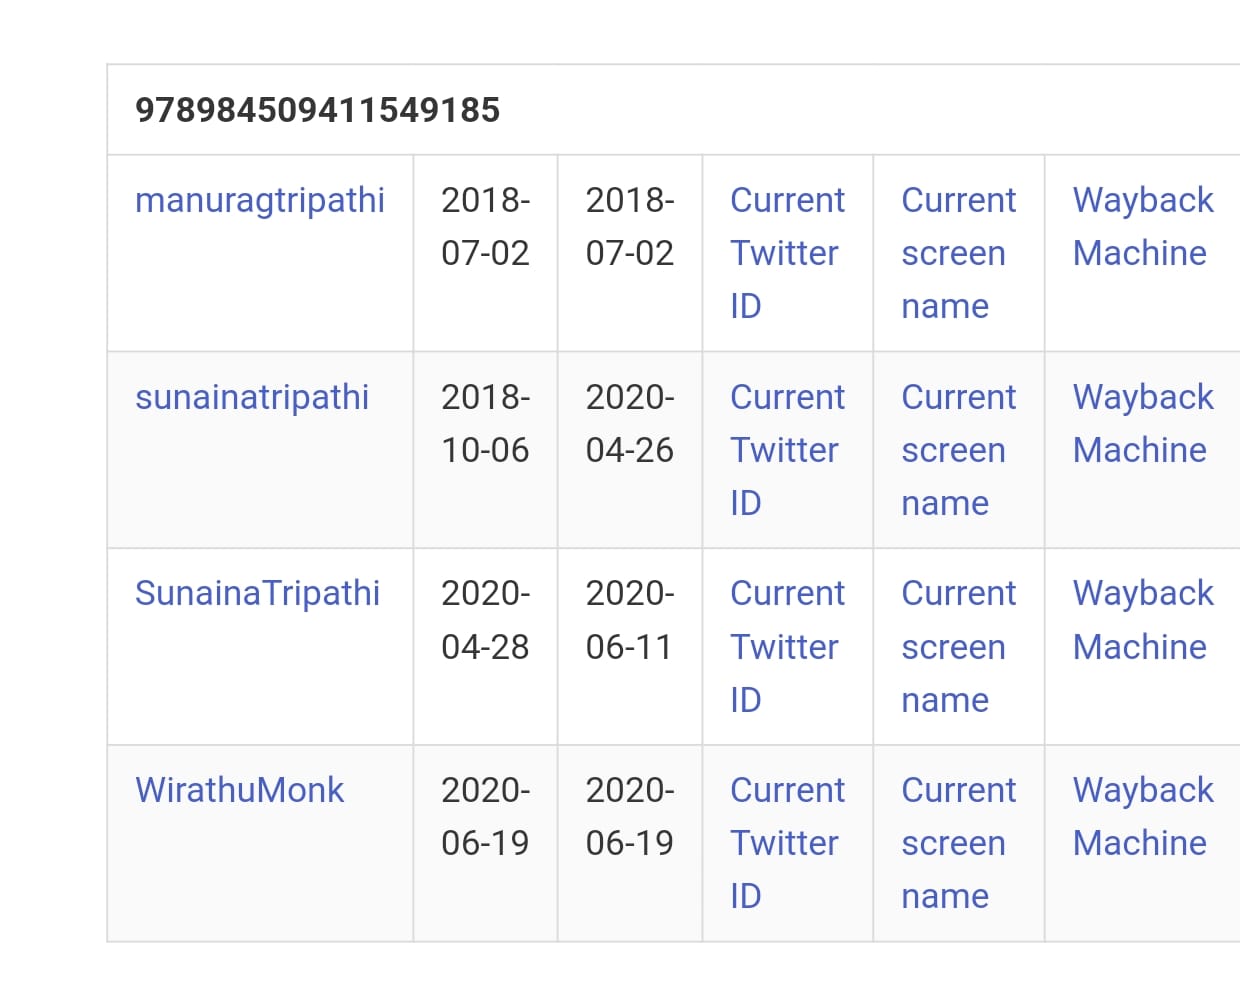
Task: Open Wayback Machine link for WirathuMonk
Action: tap(1143, 816)
